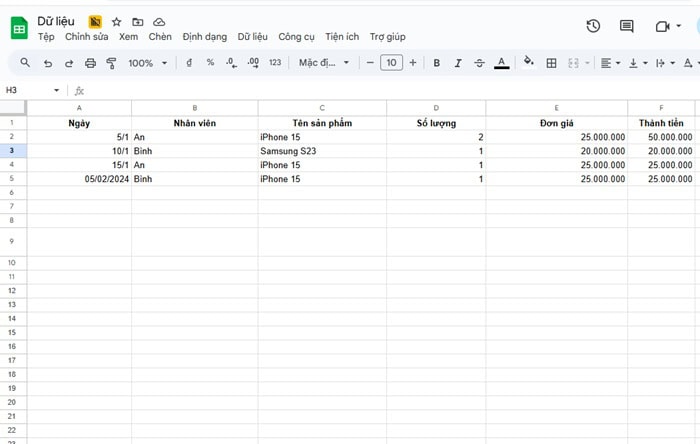
Task: Click the increase font size plus button
Action: pos(413,63)
